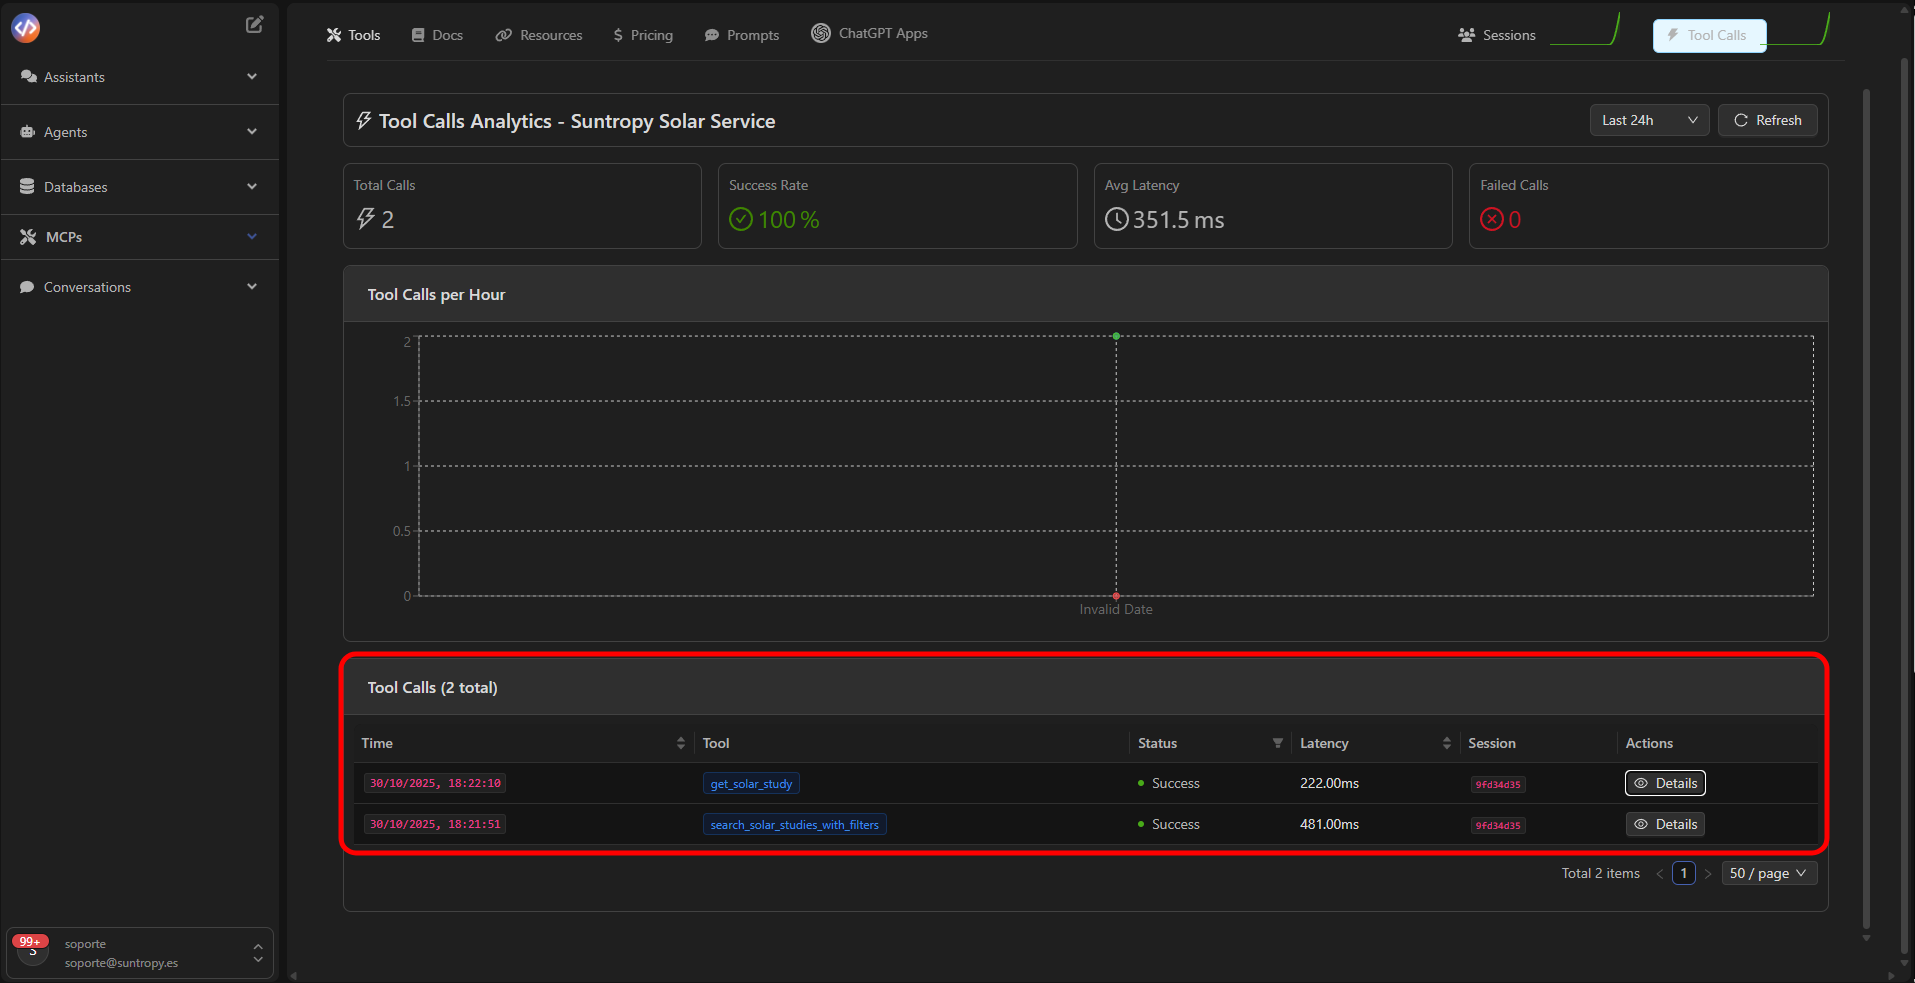Click the green data point on chart

(x=1116, y=336)
